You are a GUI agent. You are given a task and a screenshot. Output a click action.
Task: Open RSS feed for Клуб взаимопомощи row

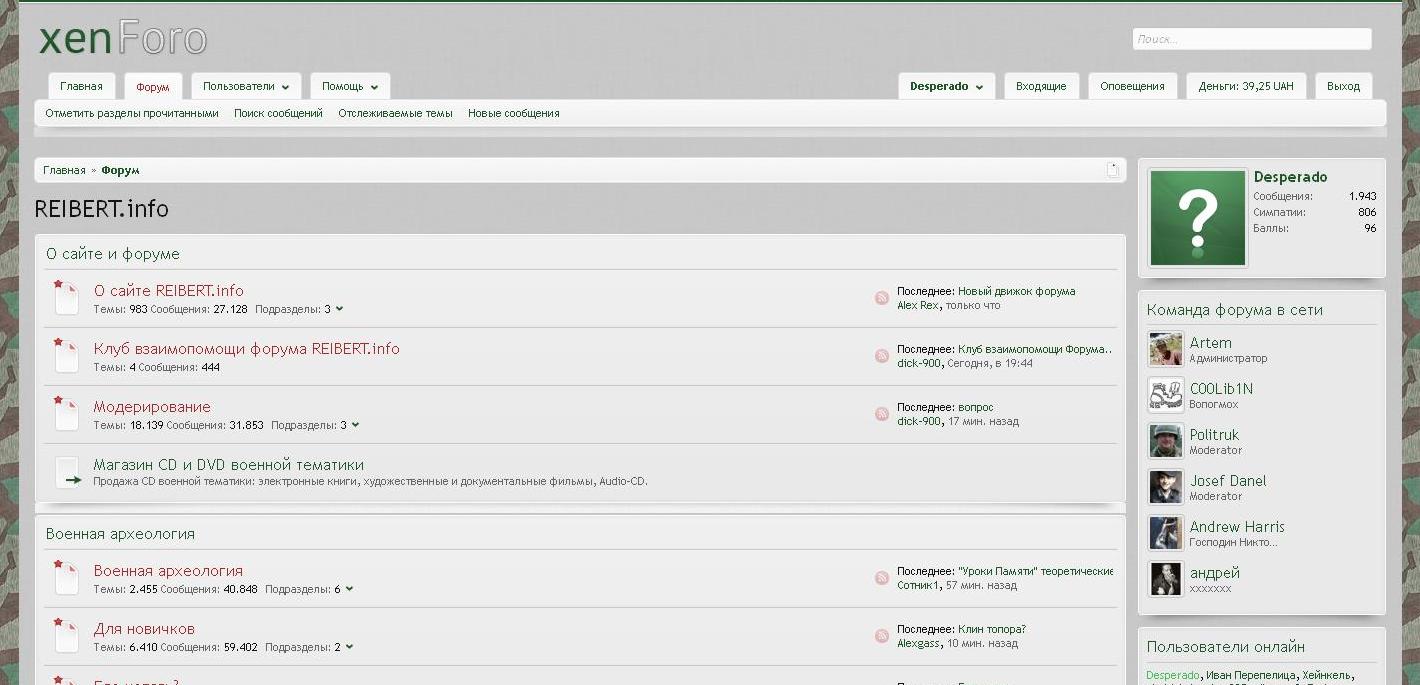(x=882, y=356)
